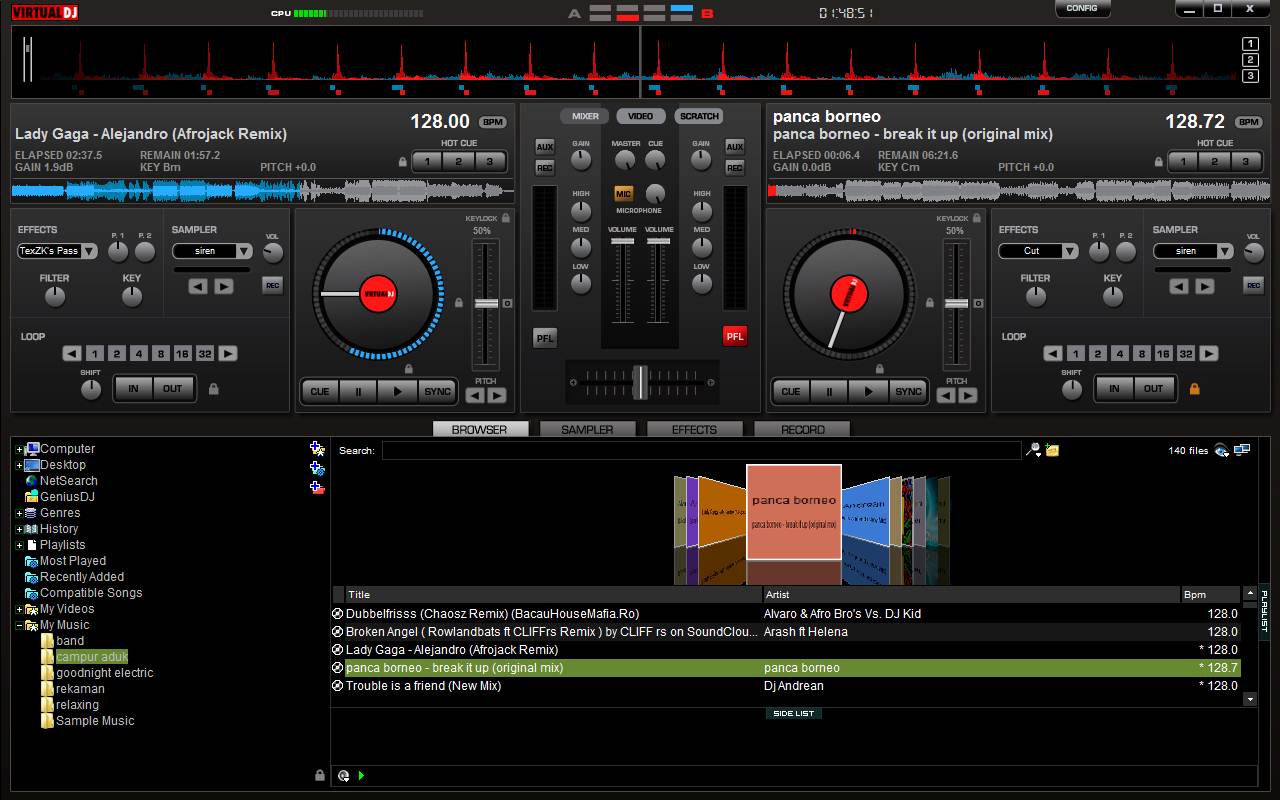Pause the right deck
This screenshot has width=1280, height=800.
click(828, 391)
